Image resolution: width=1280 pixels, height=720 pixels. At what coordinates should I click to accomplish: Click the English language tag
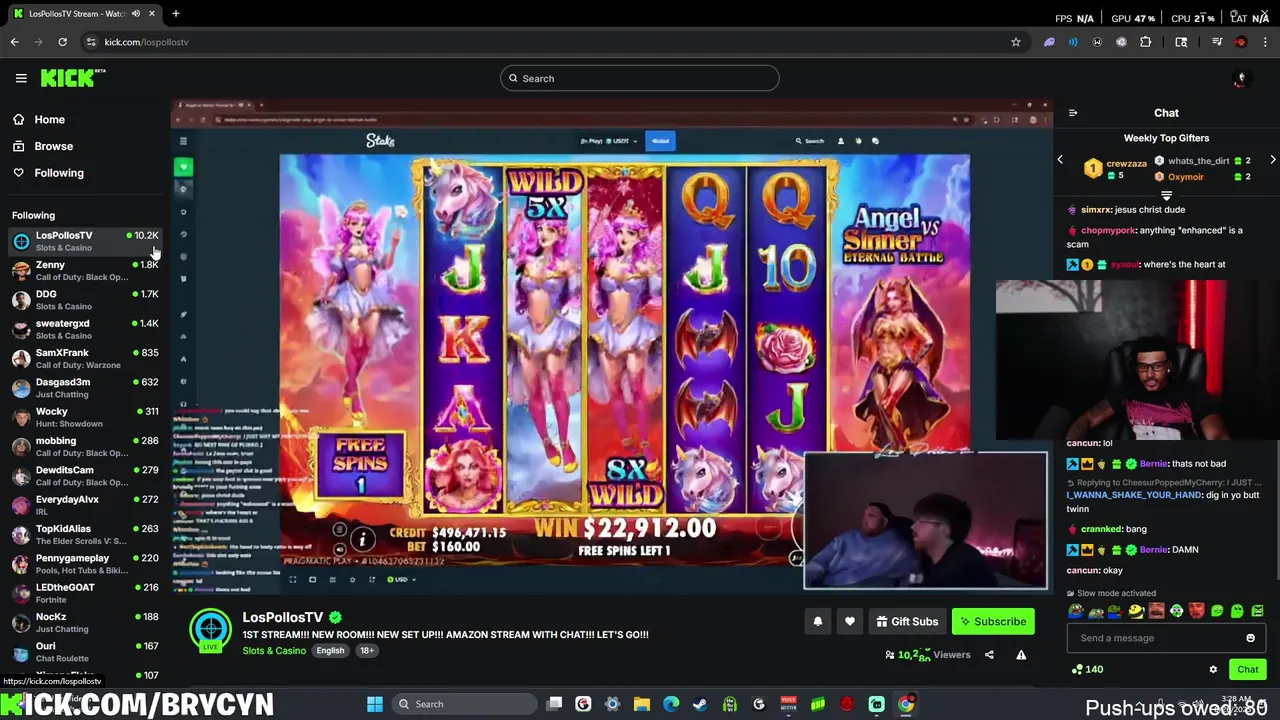coord(330,651)
